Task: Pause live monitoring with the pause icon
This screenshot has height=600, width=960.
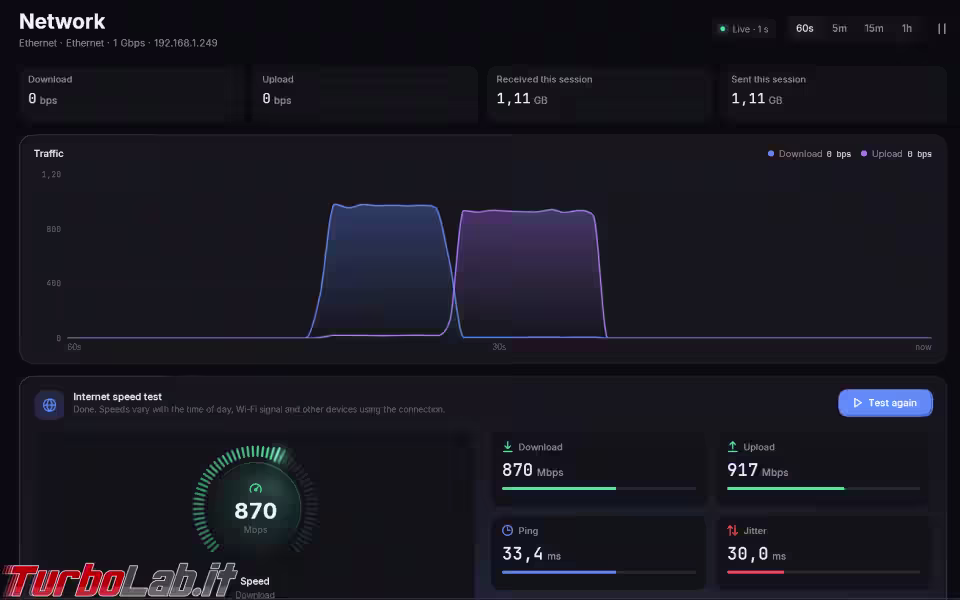Action: point(942,29)
